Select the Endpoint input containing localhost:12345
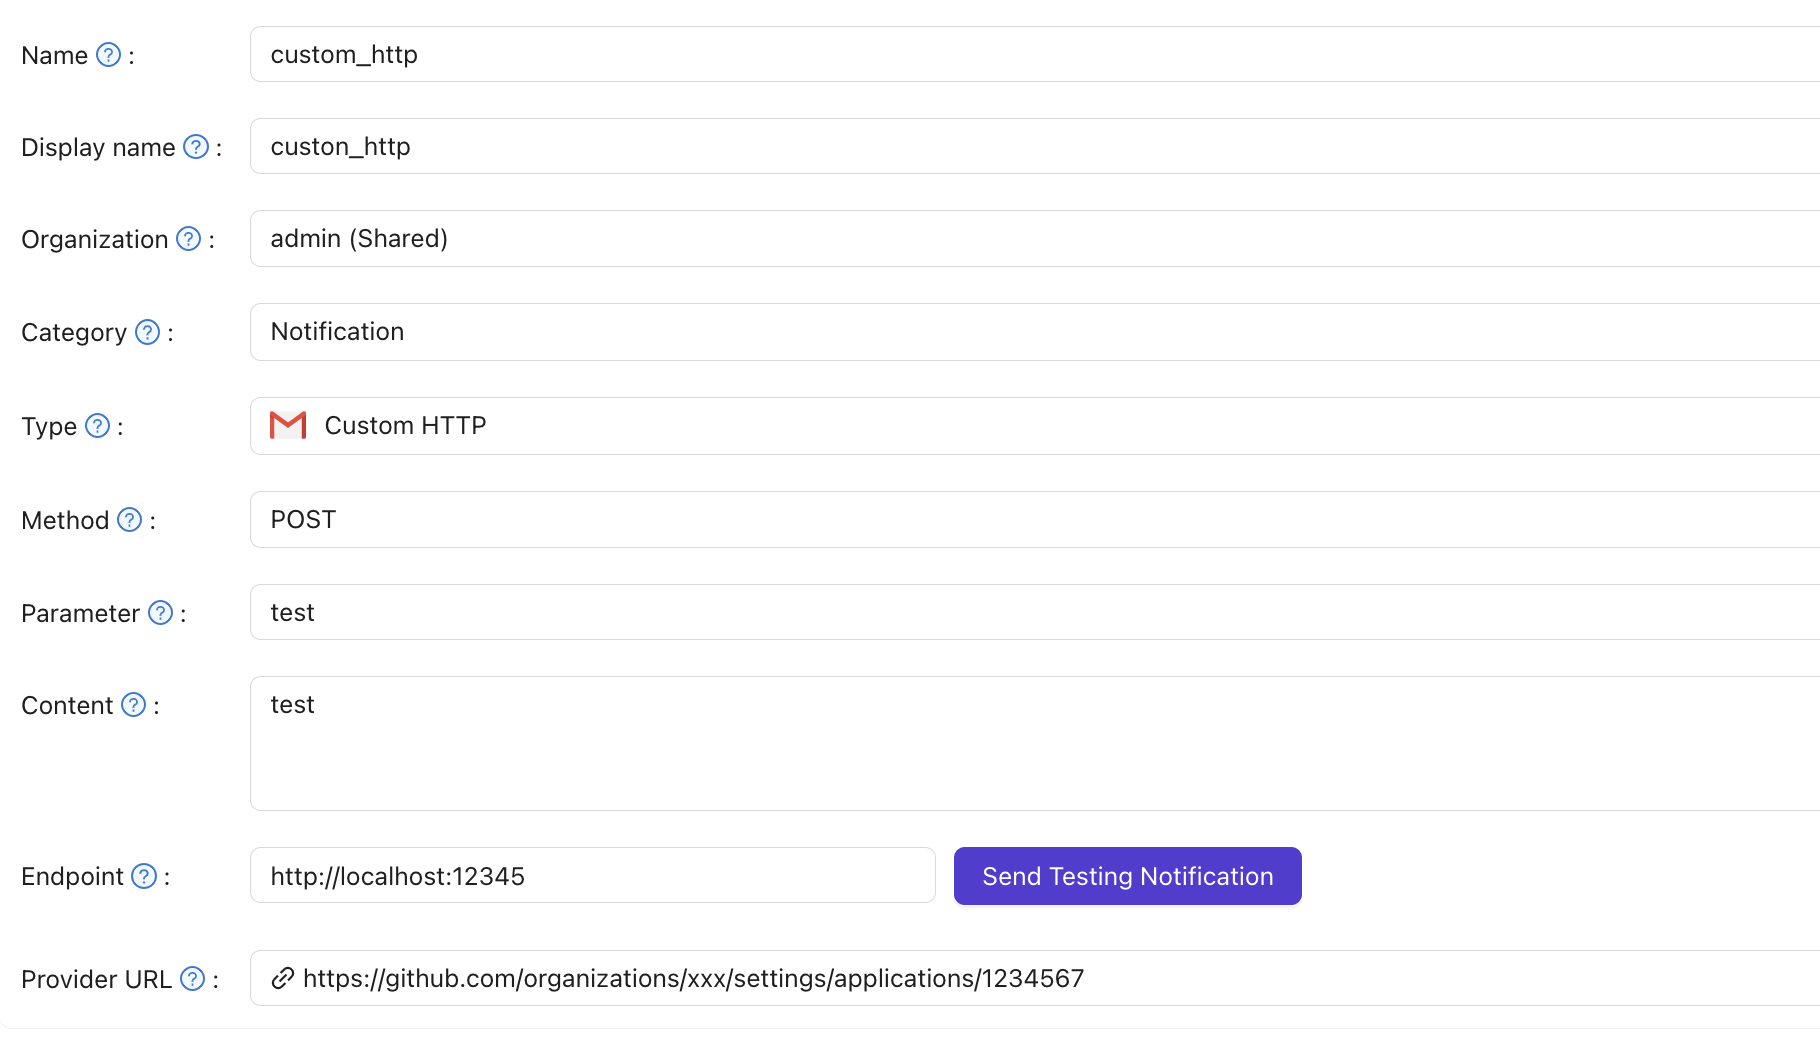Image resolution: width=1820 pixels, height=1044 pixels. tap(590, 876)
